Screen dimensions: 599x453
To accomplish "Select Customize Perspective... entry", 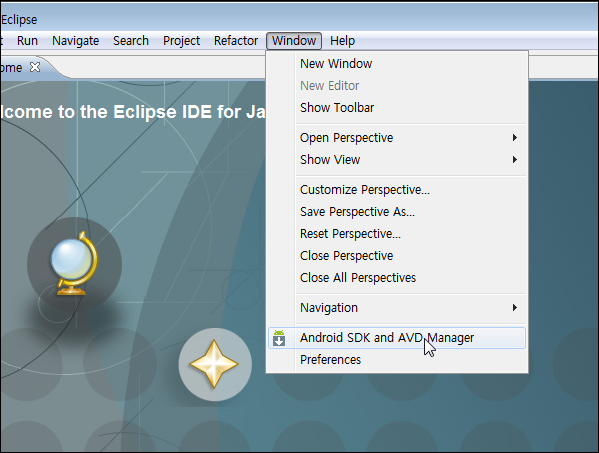I will pyautogui.click(x=397, y=189).
